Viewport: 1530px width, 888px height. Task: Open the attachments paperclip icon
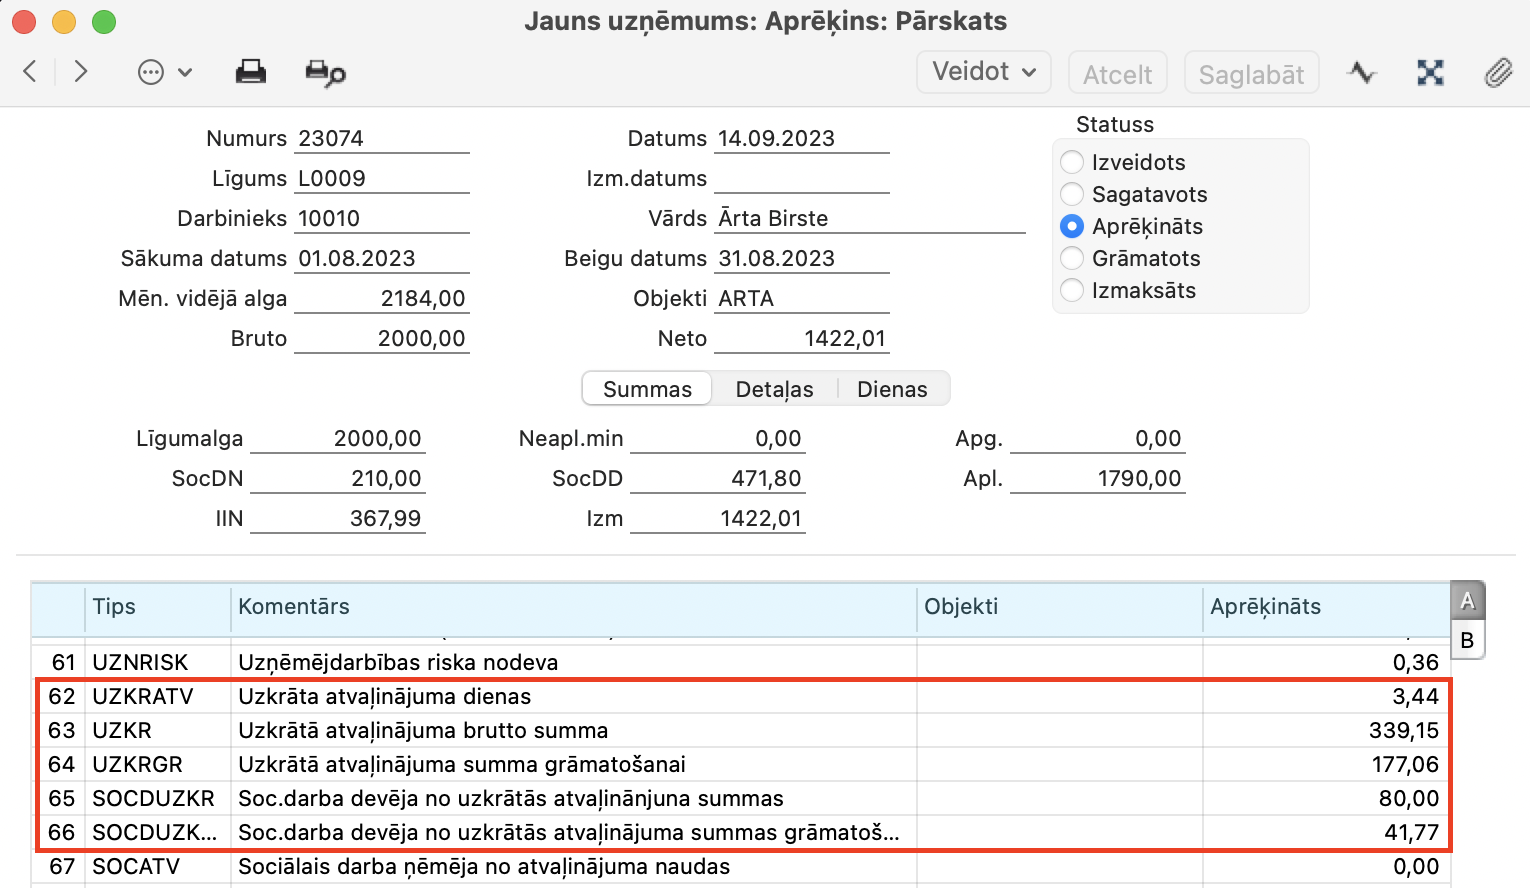[1497, 73]
